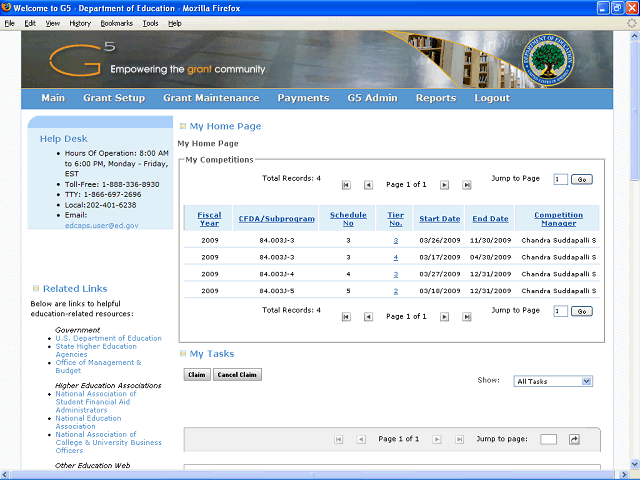This screenshot has height=480, width=640.
Task: Open the Bookmarks menu in Firefox
Action: 117,22
